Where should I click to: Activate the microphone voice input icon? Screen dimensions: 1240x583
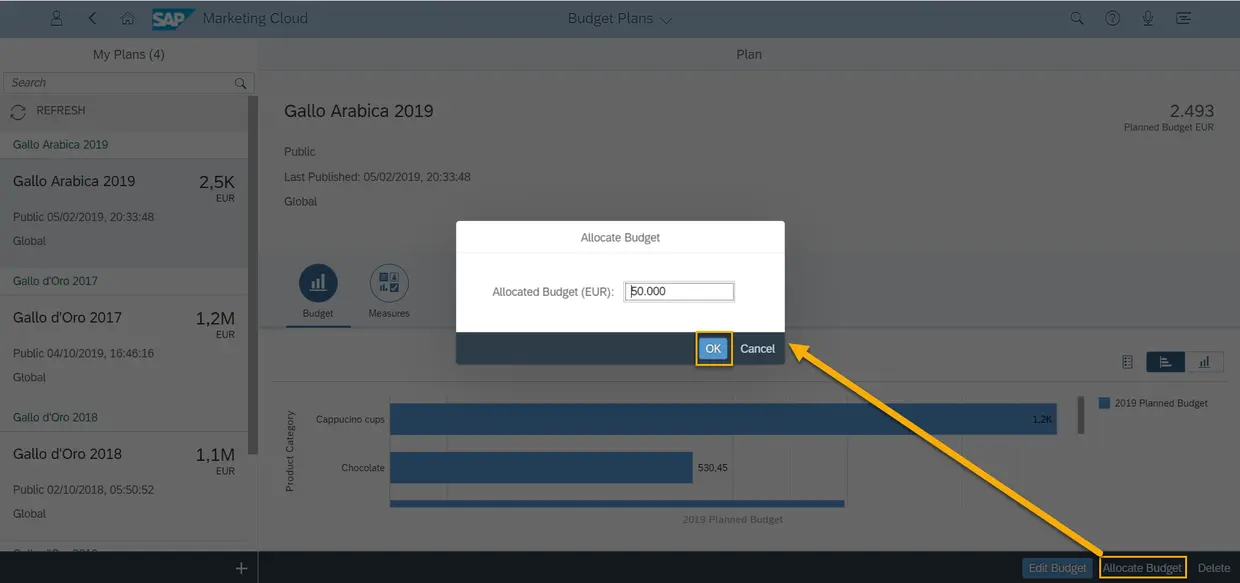pos(1148,18)
